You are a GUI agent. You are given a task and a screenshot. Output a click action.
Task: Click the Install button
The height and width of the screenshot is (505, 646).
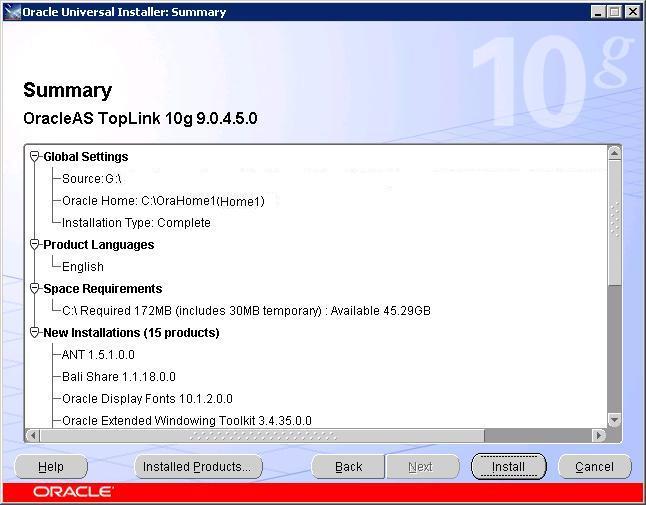508,467
